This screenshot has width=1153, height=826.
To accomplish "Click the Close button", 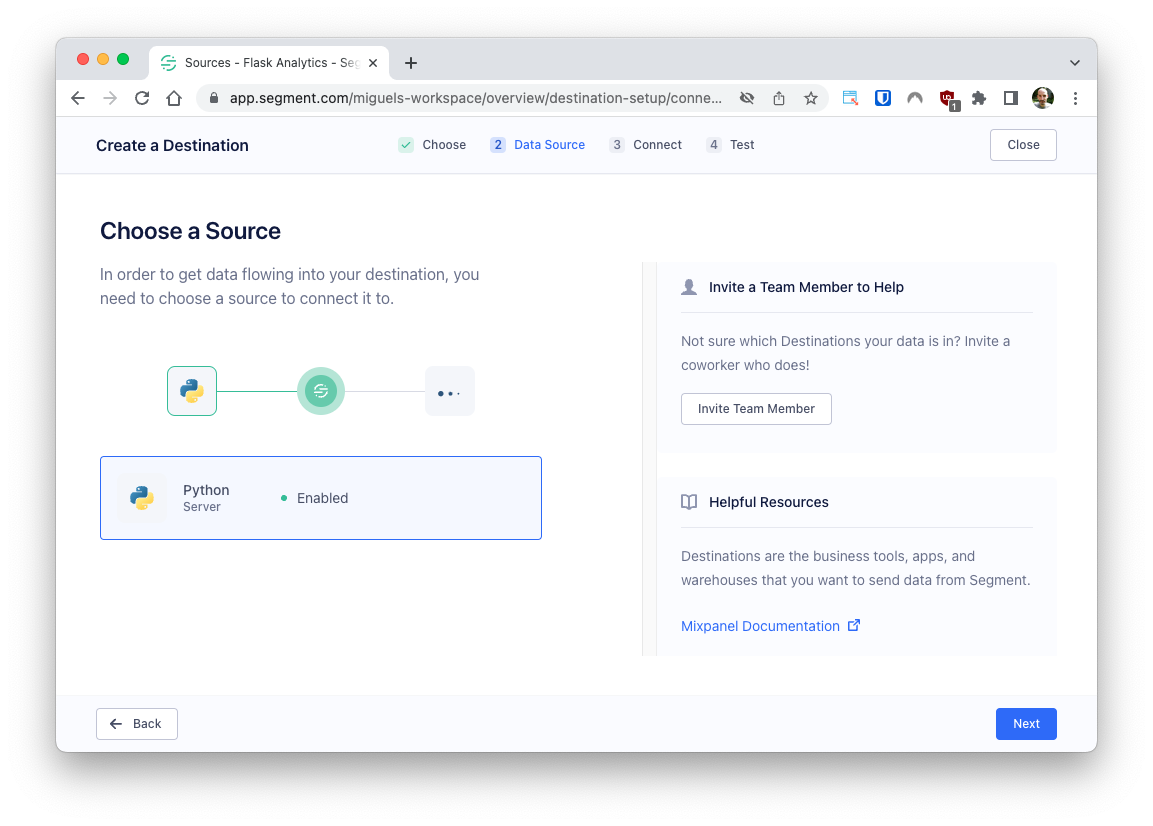I will (x=1023, y=145).
